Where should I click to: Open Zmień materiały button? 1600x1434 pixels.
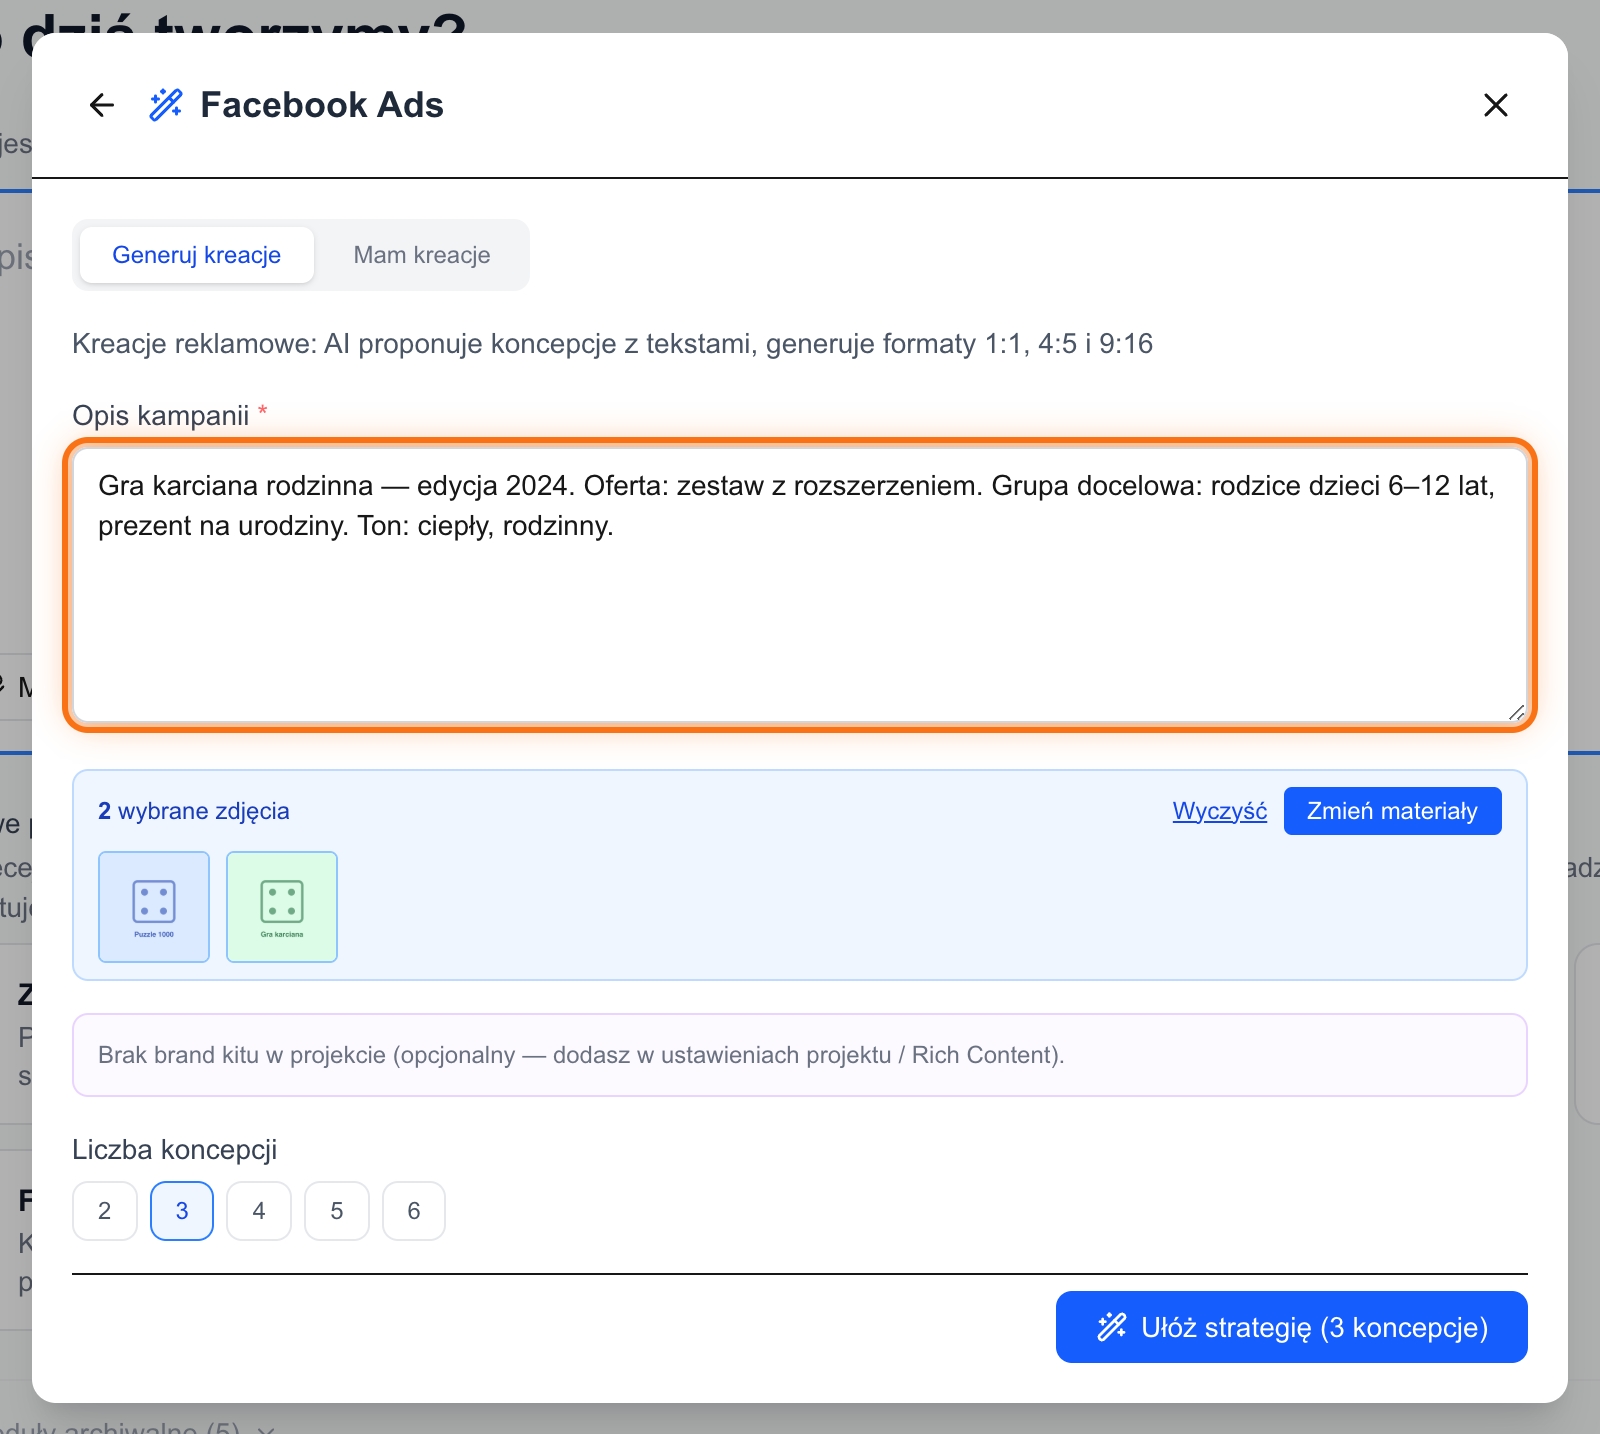click(1392, 811)
